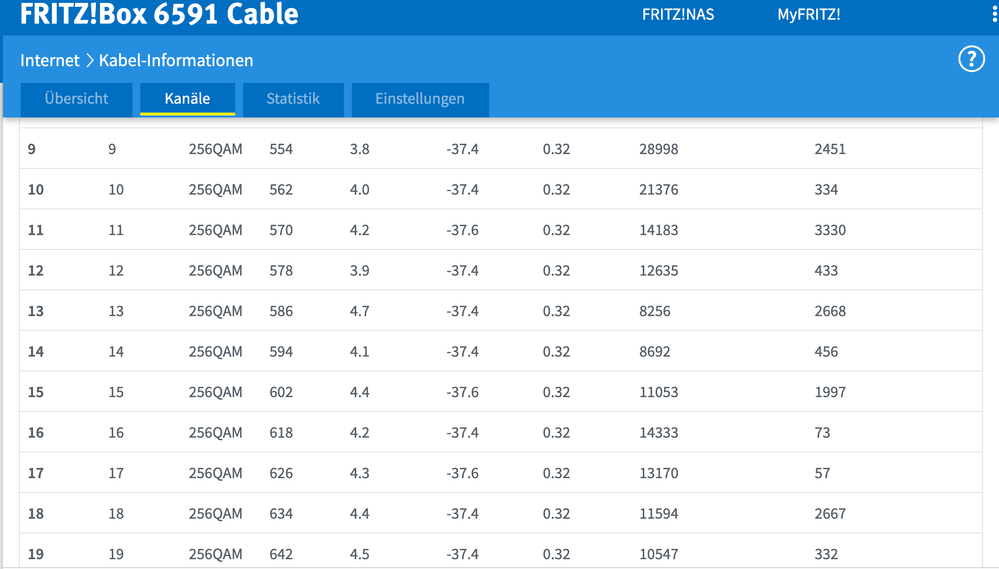Viewport: 999px width, 569px height.
Task: Go to the Einstellungen tab
Action: [x=420, y=99]
